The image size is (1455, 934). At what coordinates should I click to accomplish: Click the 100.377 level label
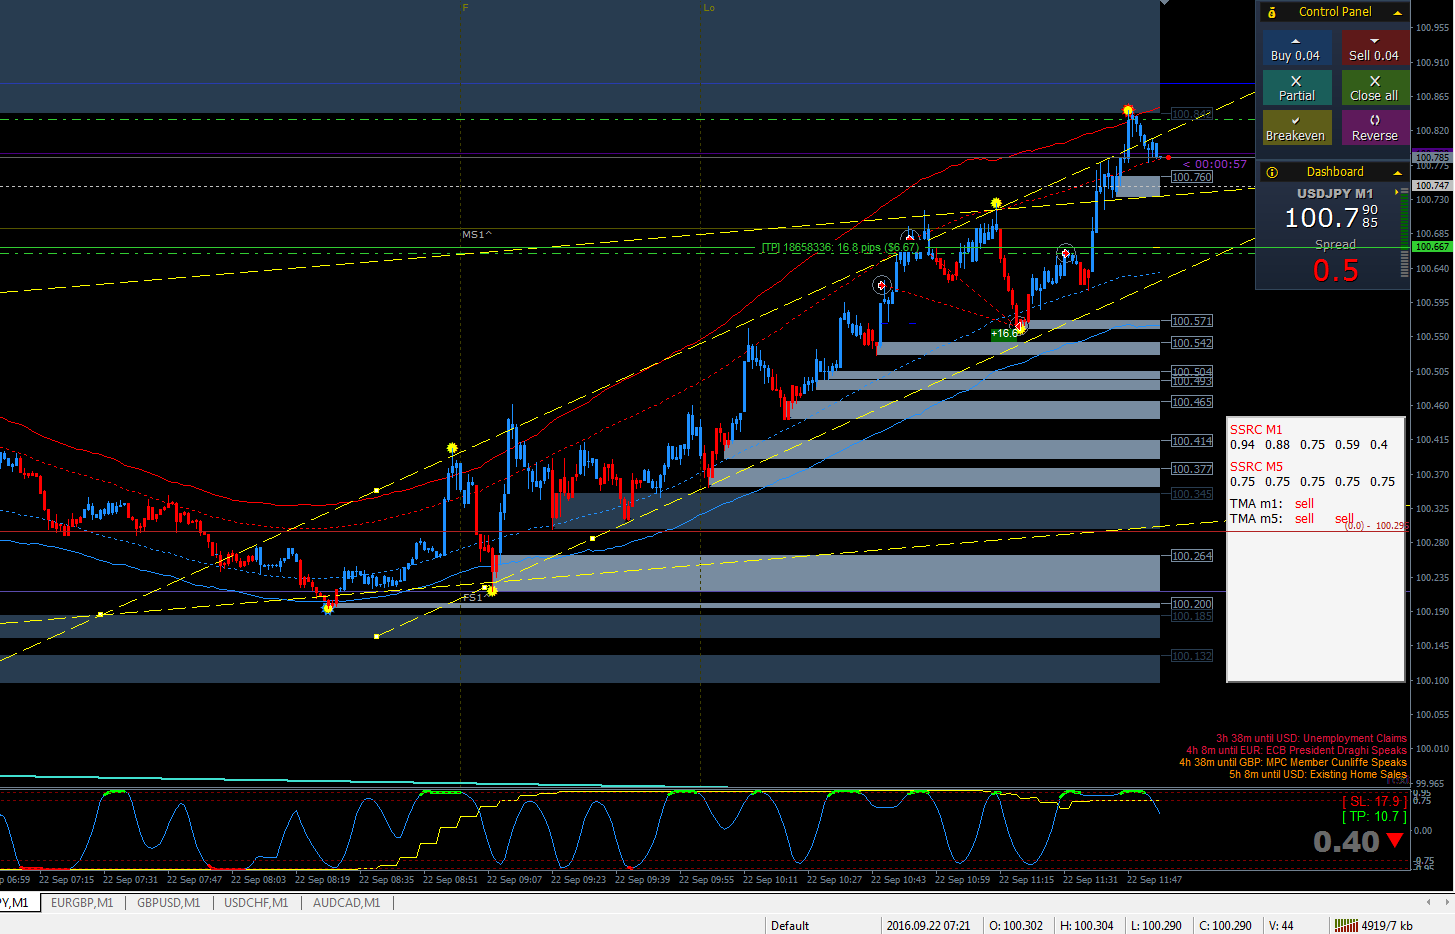pos(1191,469)
